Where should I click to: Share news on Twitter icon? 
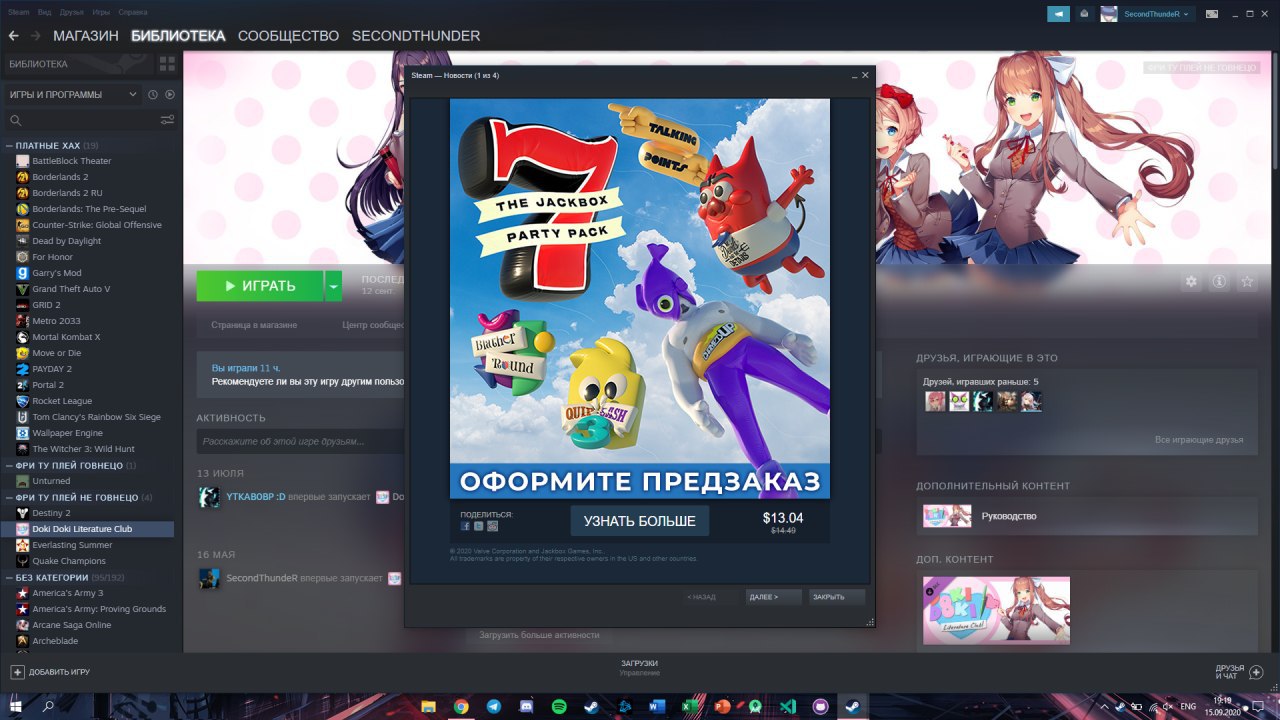479,526
